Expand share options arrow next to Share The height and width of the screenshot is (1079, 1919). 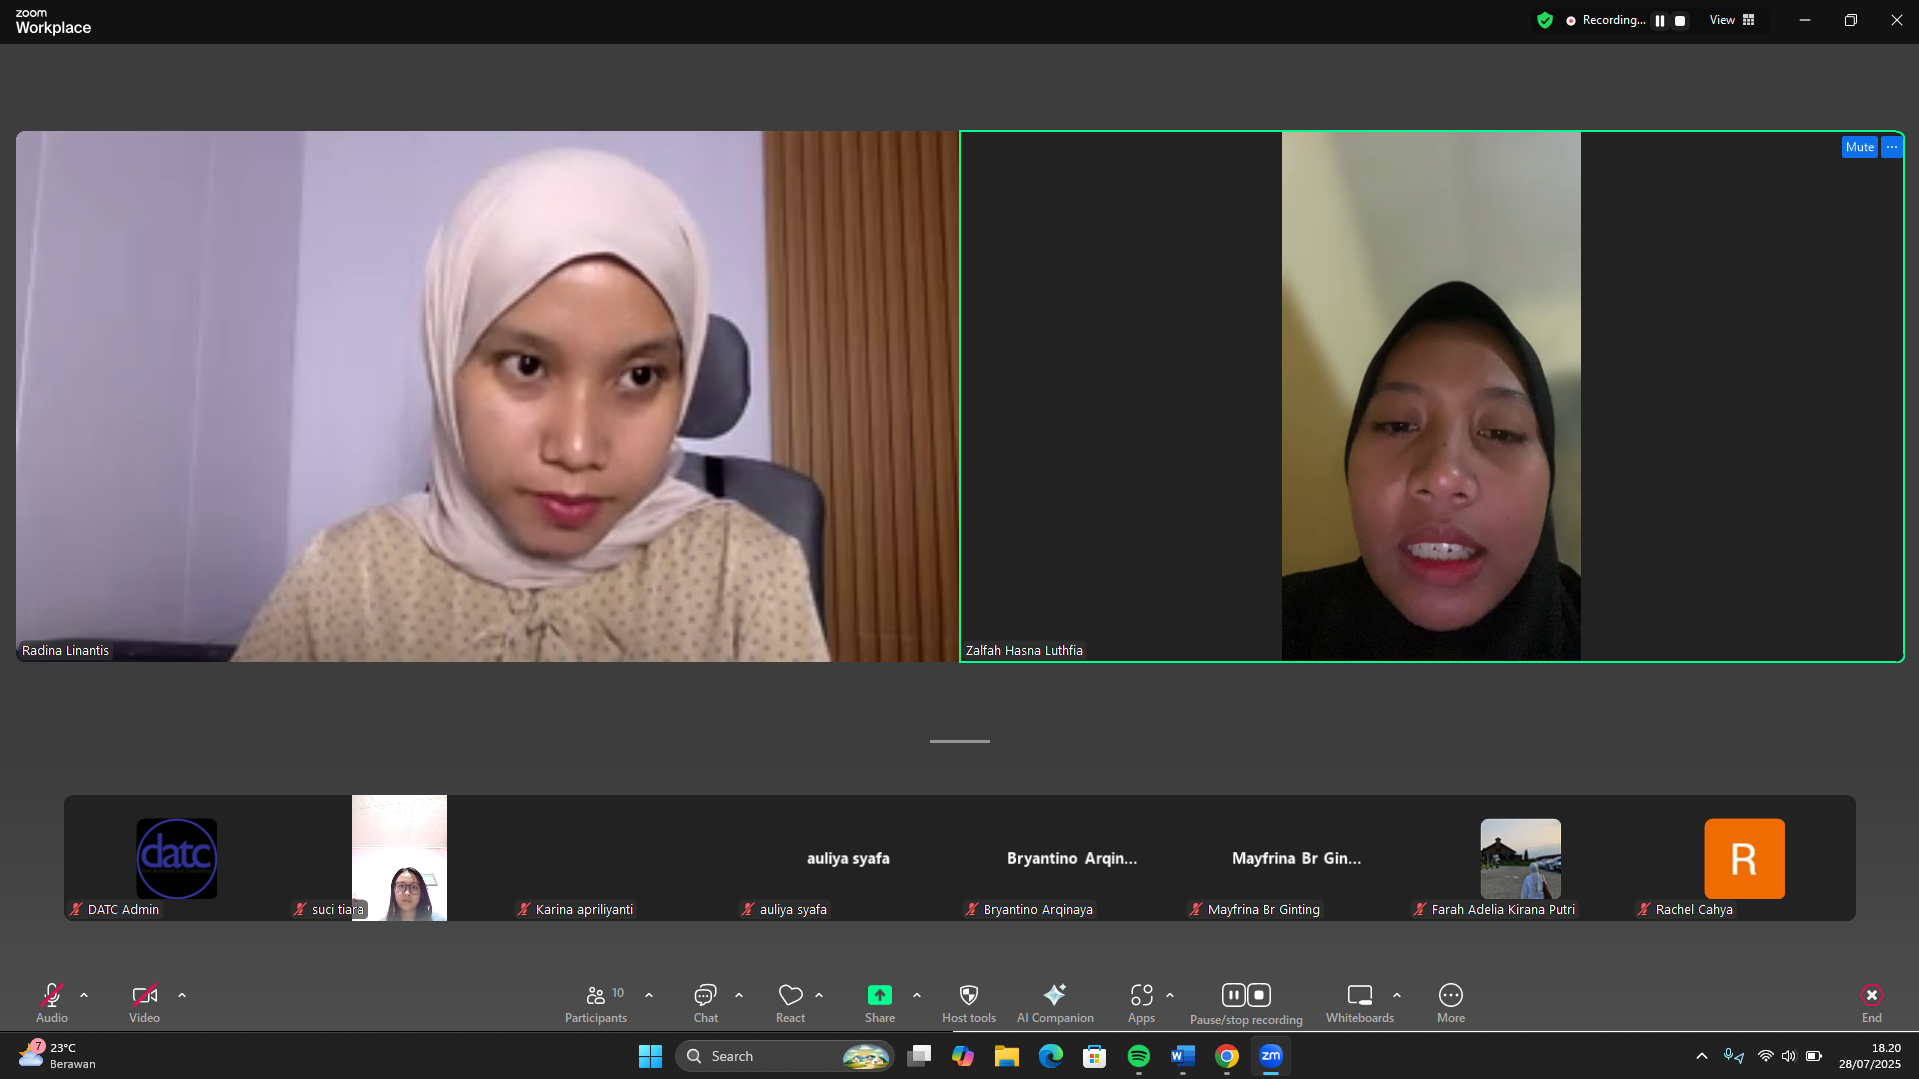pos(917,995)
